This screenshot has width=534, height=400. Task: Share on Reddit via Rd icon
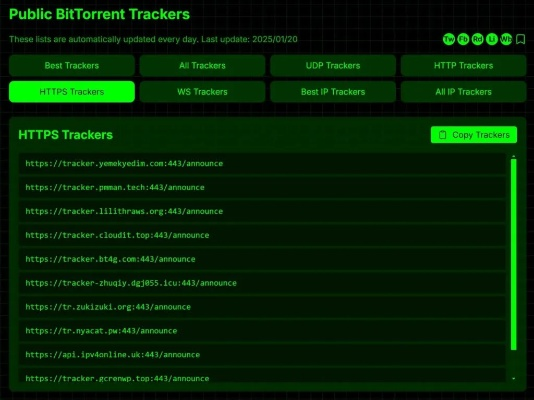[477, 39]
